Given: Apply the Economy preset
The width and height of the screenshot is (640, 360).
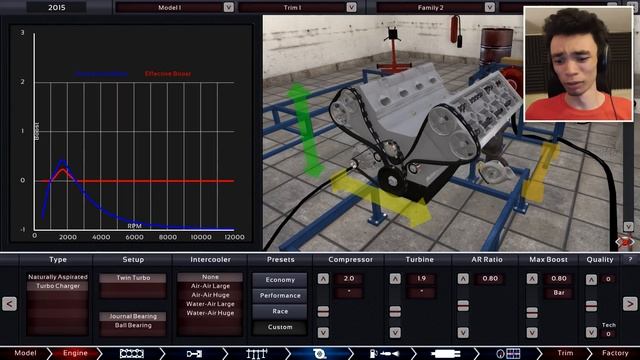Looking at the screenshot, I should 280,280.
